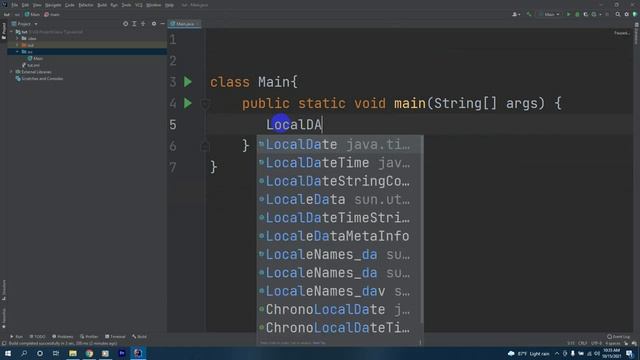This screenshot has width=640, height=360.
Task: Open the Event Log
Action: coord(618,337)
